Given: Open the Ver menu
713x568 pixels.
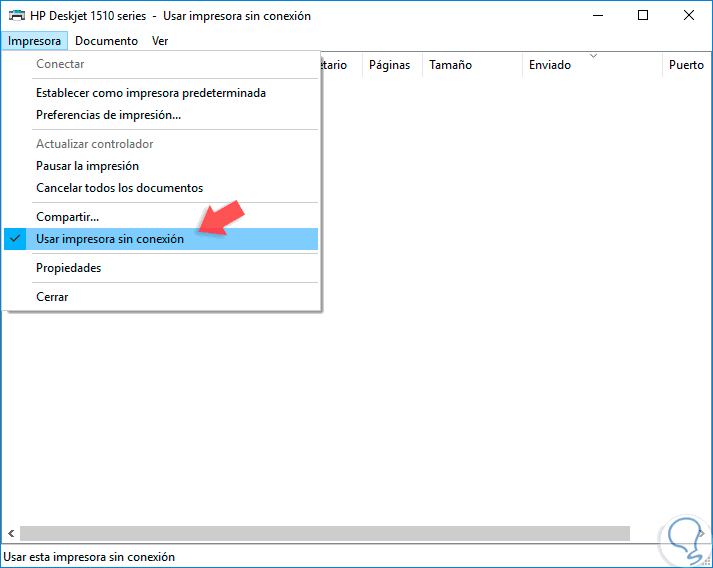Looking at the screenshot, I should (x=160, y=41).
